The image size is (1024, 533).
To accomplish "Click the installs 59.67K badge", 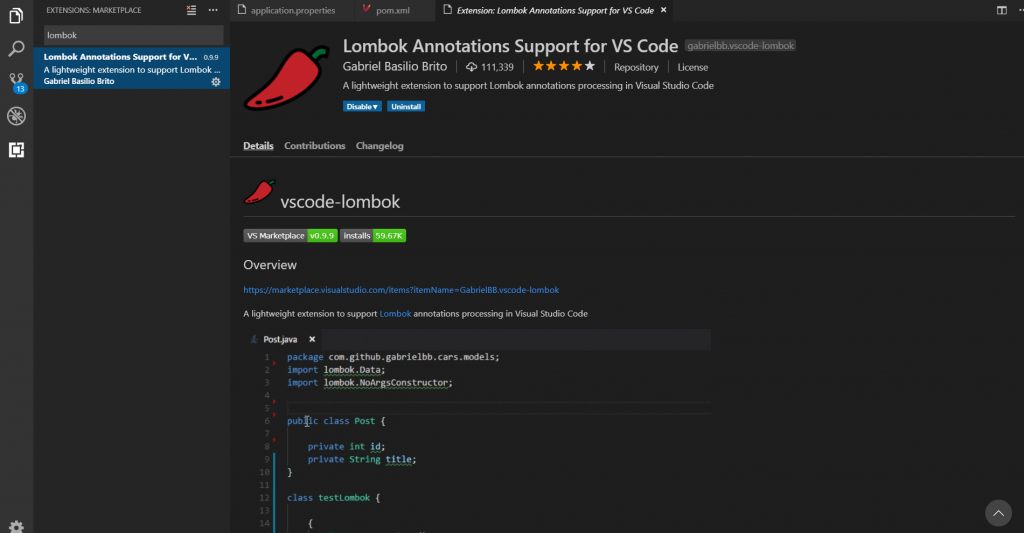I will point(373,236).
